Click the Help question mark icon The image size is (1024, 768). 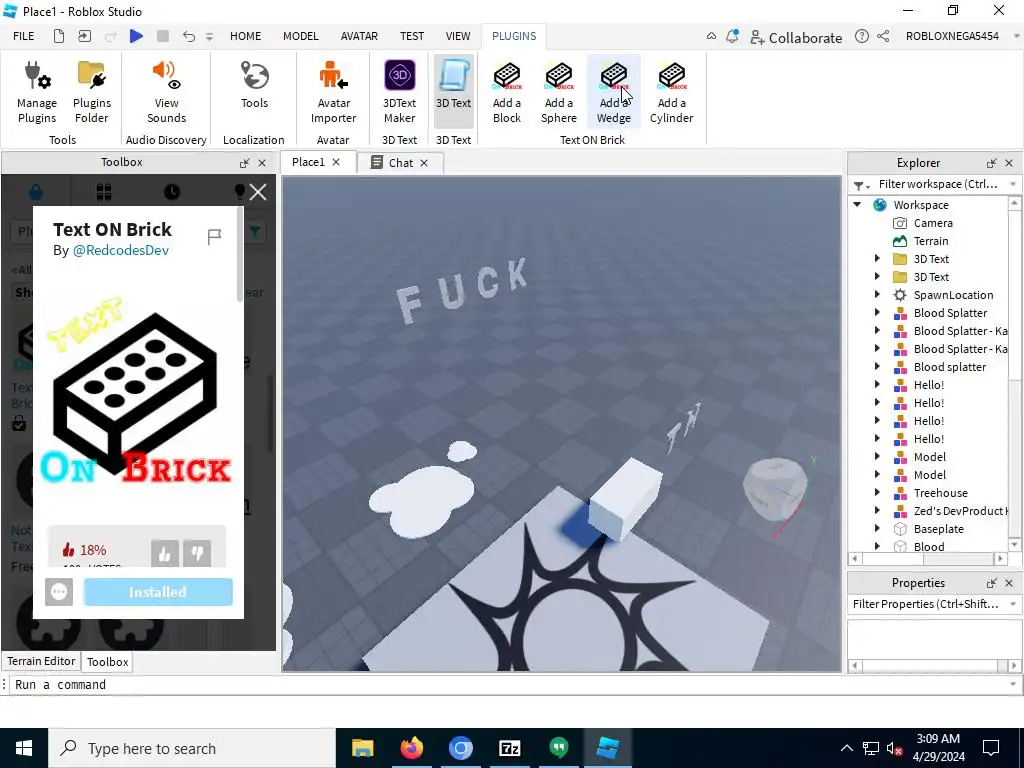pos(862,36)
